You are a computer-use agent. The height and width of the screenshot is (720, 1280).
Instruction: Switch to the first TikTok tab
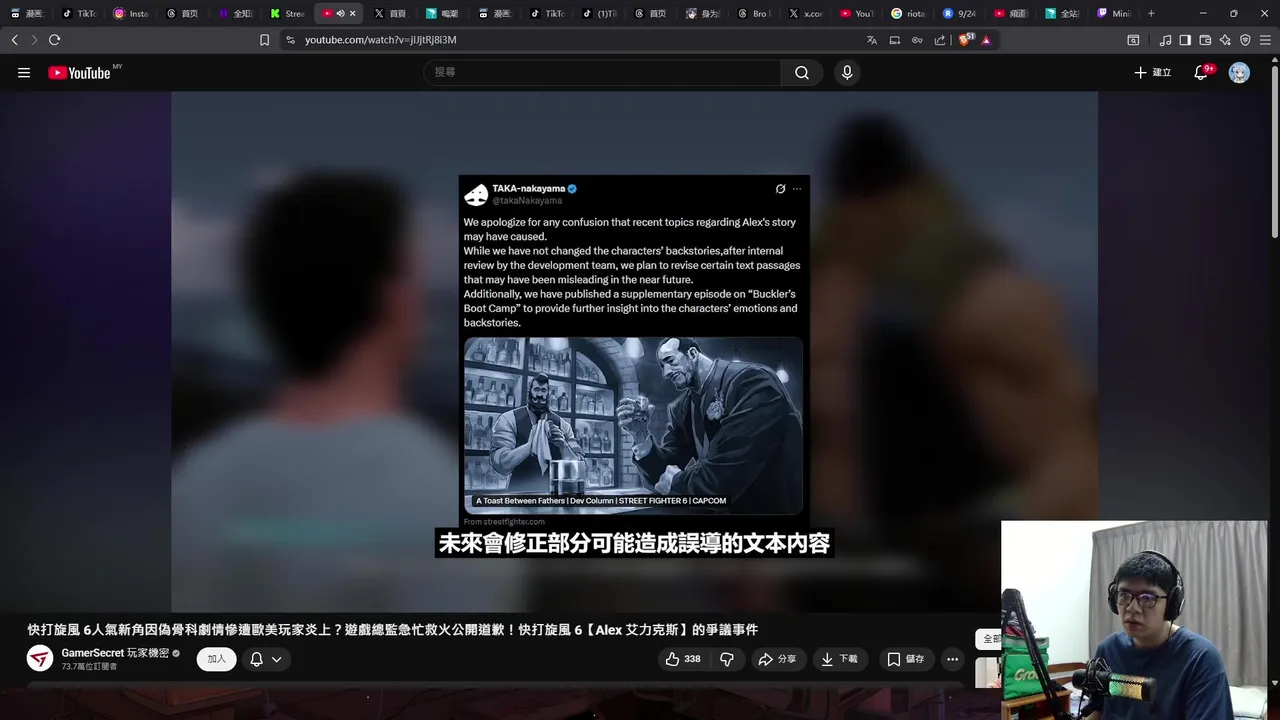click(x=79, y=14)
